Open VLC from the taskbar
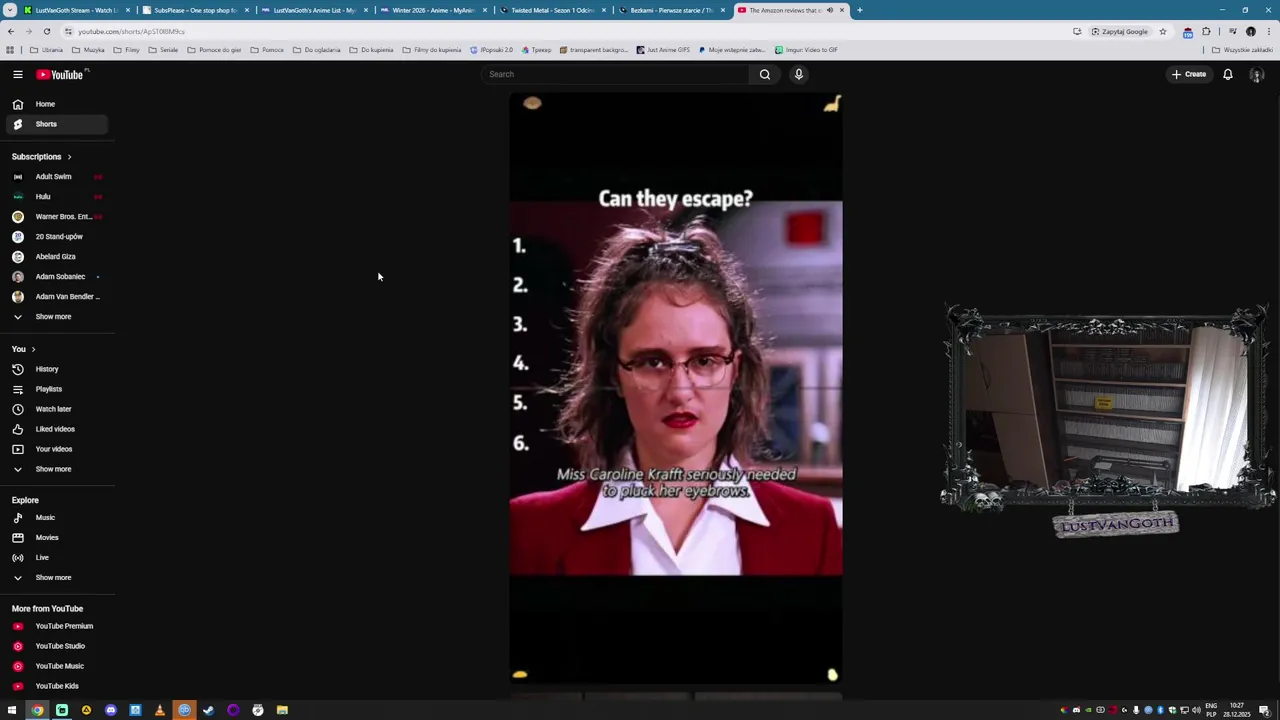1280x720 pixels. tap(159, 710)
